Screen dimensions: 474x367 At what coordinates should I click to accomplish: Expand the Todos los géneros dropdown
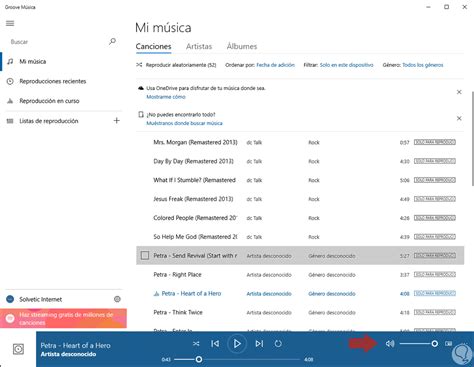coord(423,65)
